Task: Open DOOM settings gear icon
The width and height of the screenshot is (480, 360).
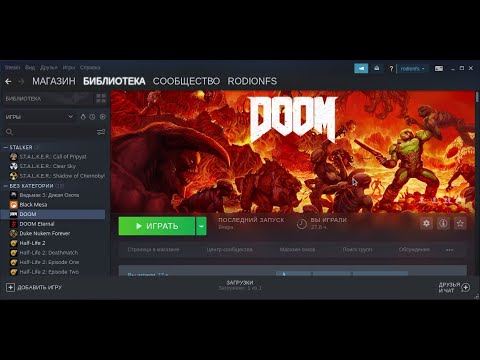Action: (x=426, y=223)
